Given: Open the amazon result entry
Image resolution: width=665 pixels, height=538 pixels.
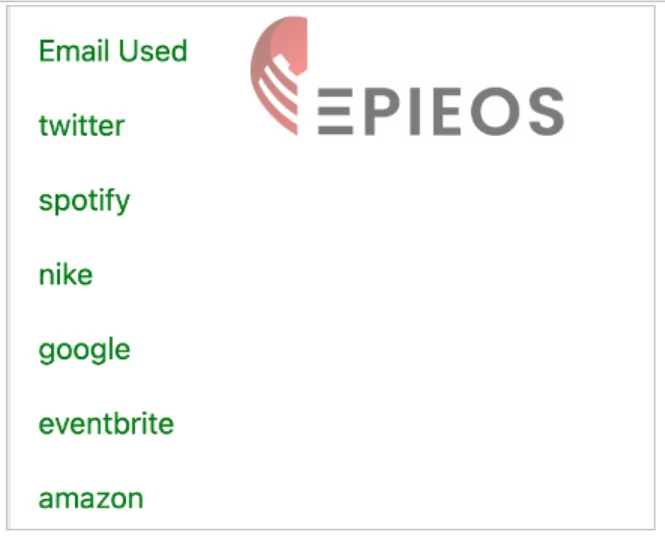Looking at the screenshot, I should pyautogui.click(x=91, y=499).
